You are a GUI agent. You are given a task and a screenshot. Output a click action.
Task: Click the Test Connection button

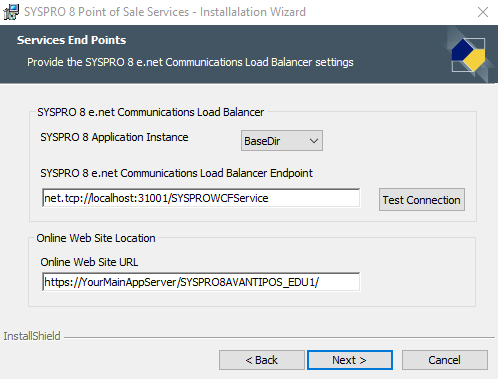tap(422, 200)
